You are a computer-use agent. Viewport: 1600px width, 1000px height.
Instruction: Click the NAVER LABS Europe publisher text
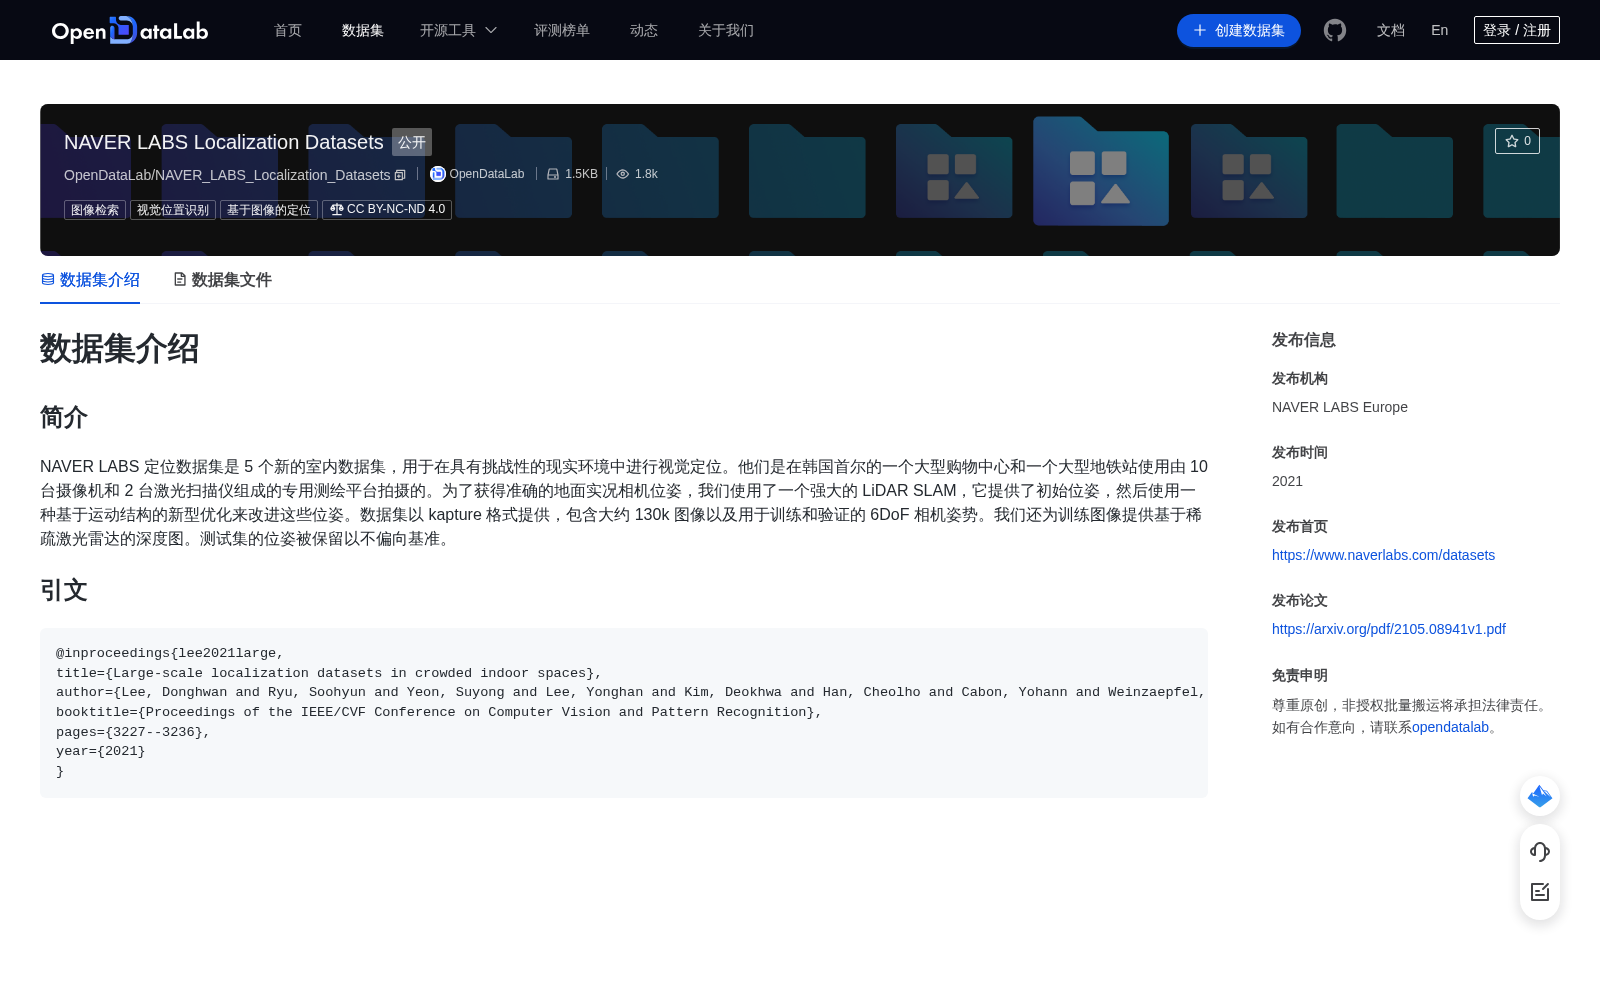[x=1340, y=407]
